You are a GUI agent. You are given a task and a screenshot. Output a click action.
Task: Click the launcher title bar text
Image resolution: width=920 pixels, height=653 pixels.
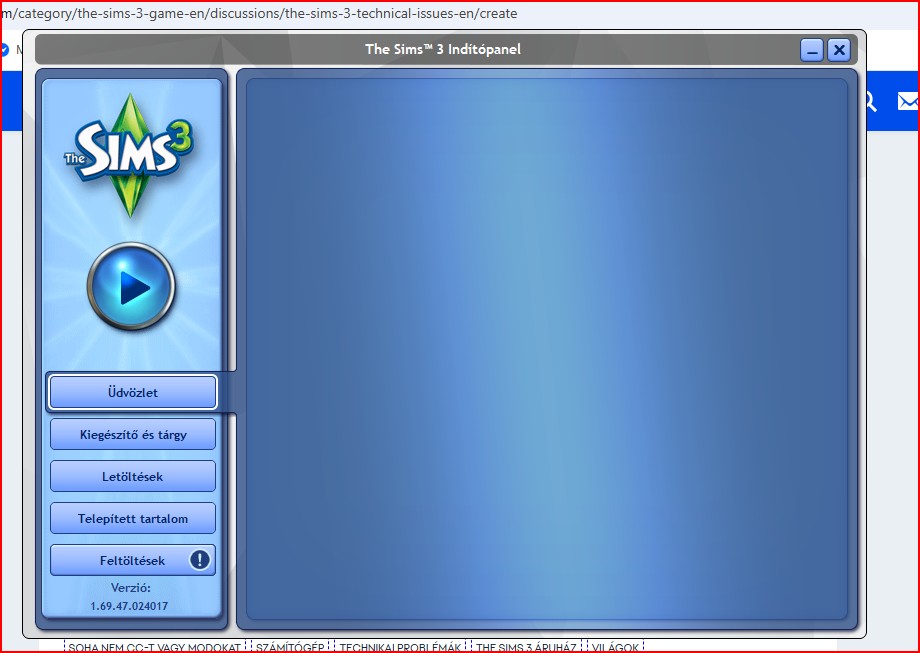pos(442,49)
